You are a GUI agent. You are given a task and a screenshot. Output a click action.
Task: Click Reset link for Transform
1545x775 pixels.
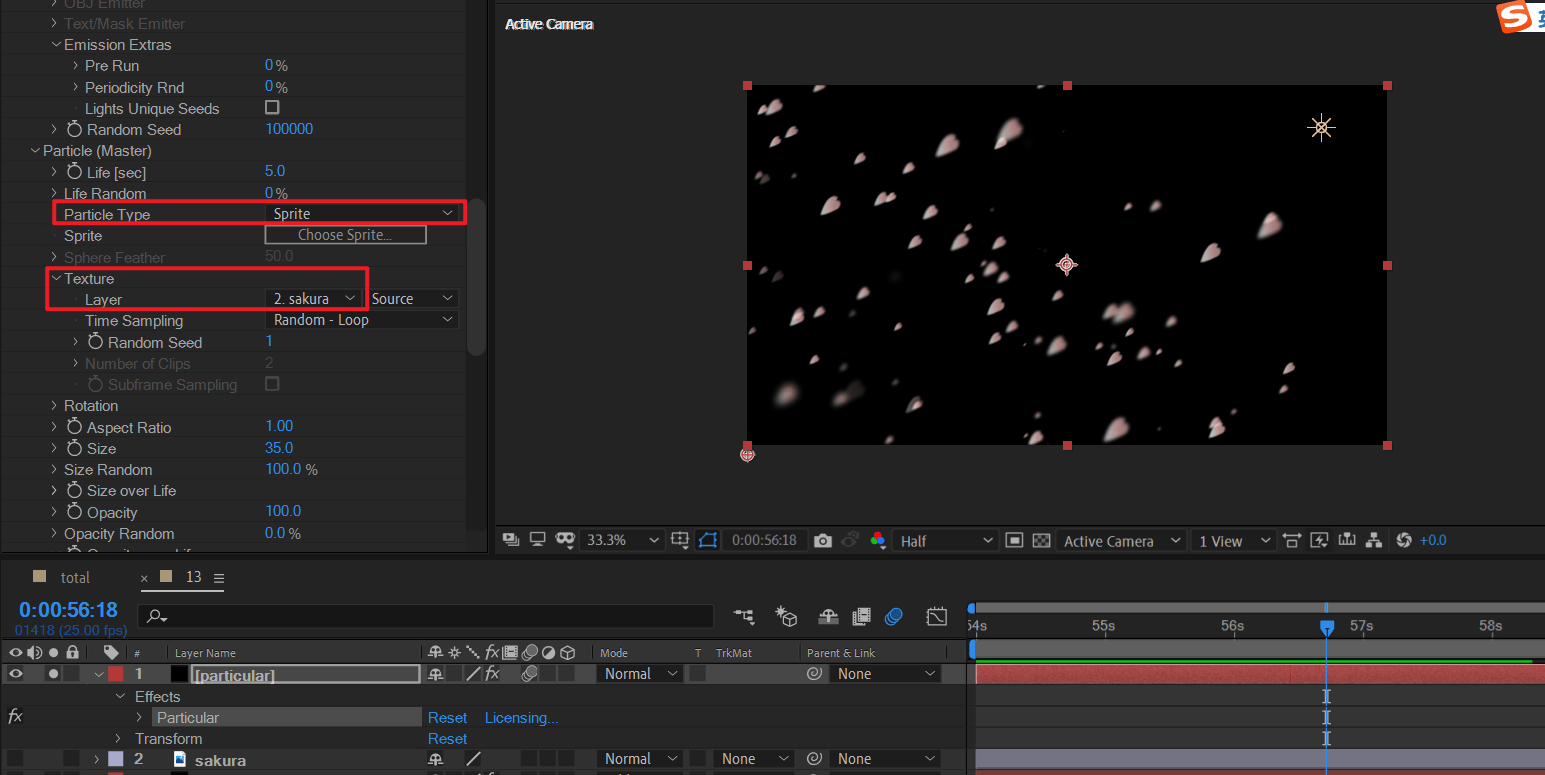[447, 739]
